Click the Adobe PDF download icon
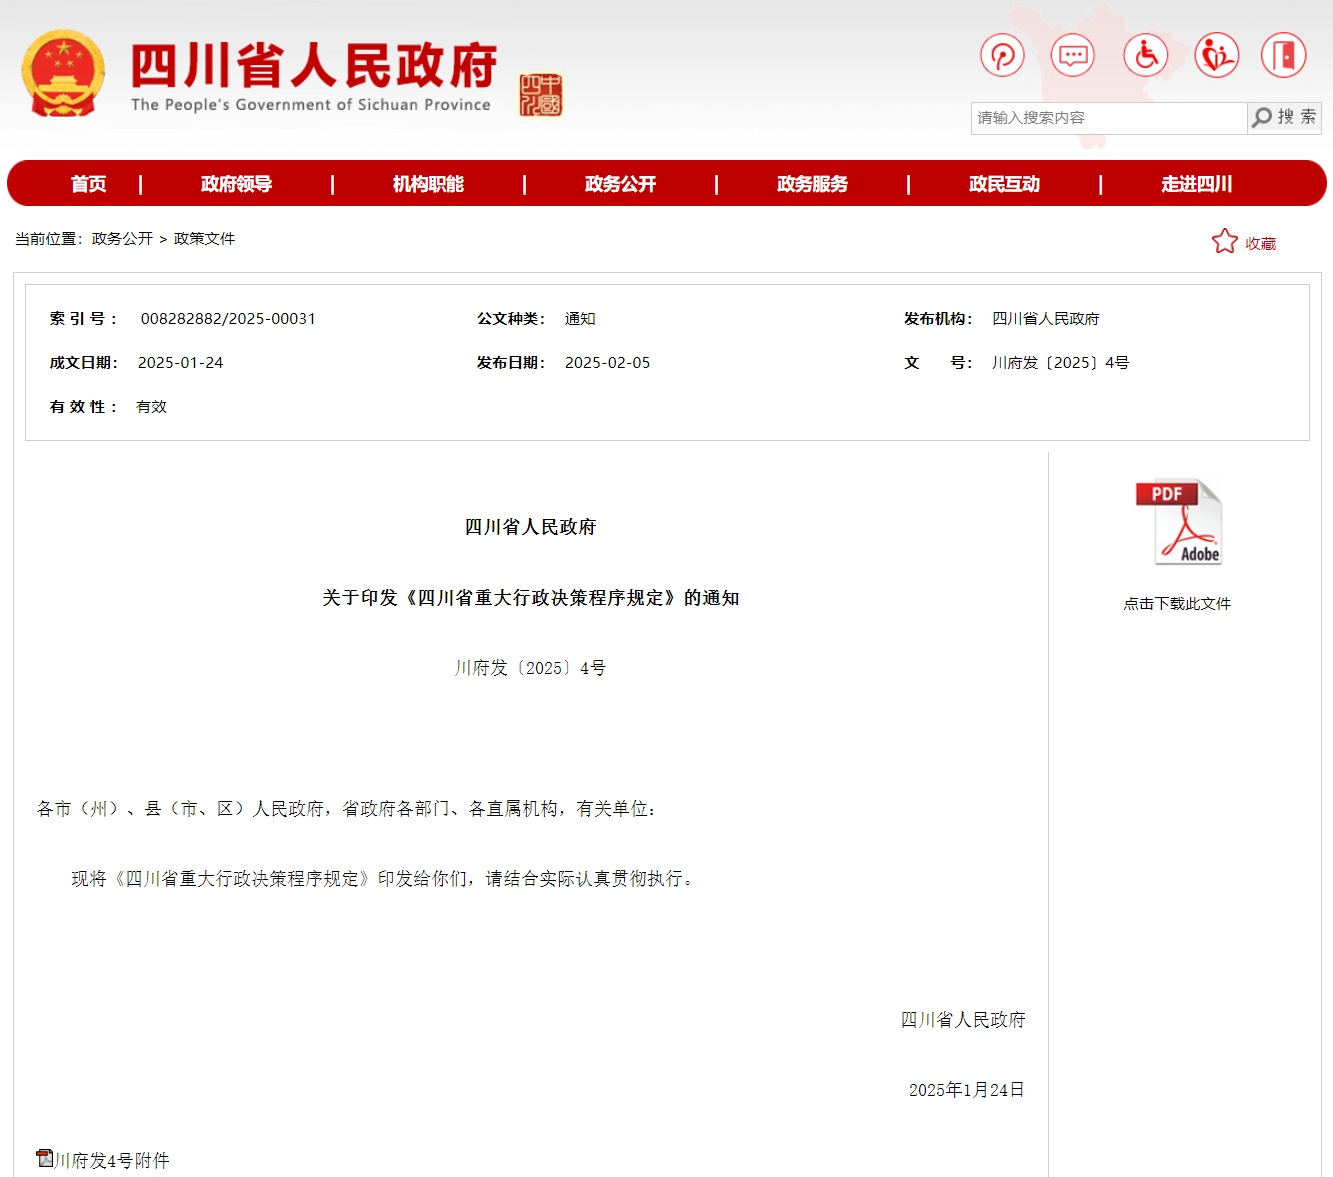Image resolution: width=1333 pixels, height=1177 pixels. (1178, 523)
